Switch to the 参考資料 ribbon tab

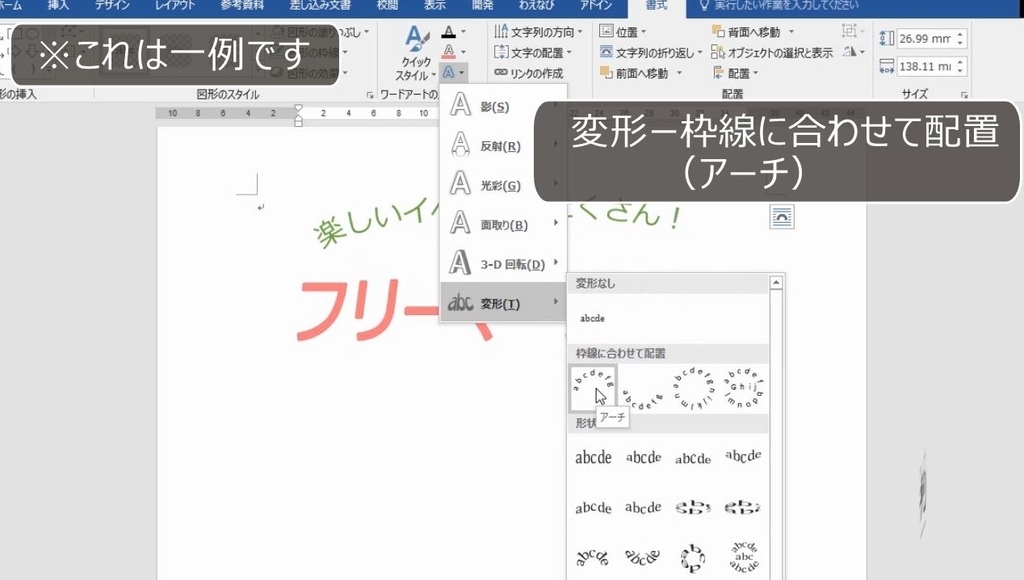pos(242,5)
